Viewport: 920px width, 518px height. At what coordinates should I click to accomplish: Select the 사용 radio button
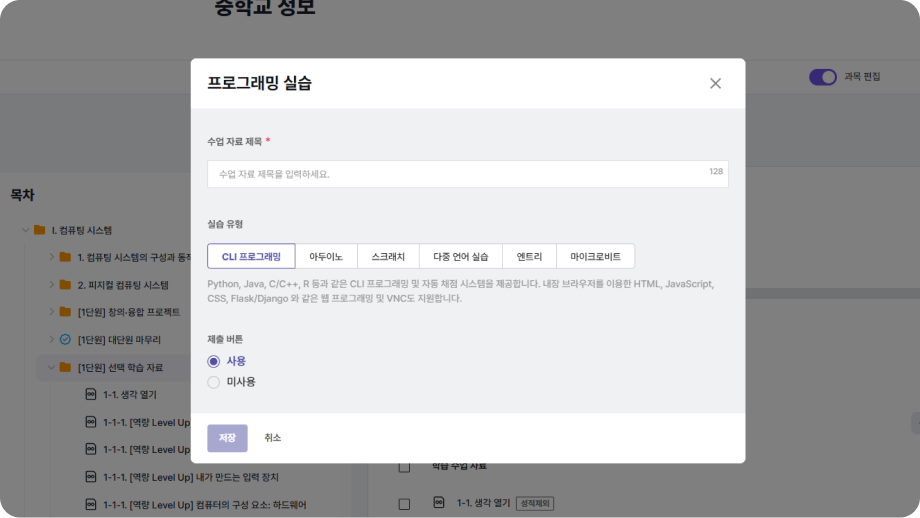(213, 361)
